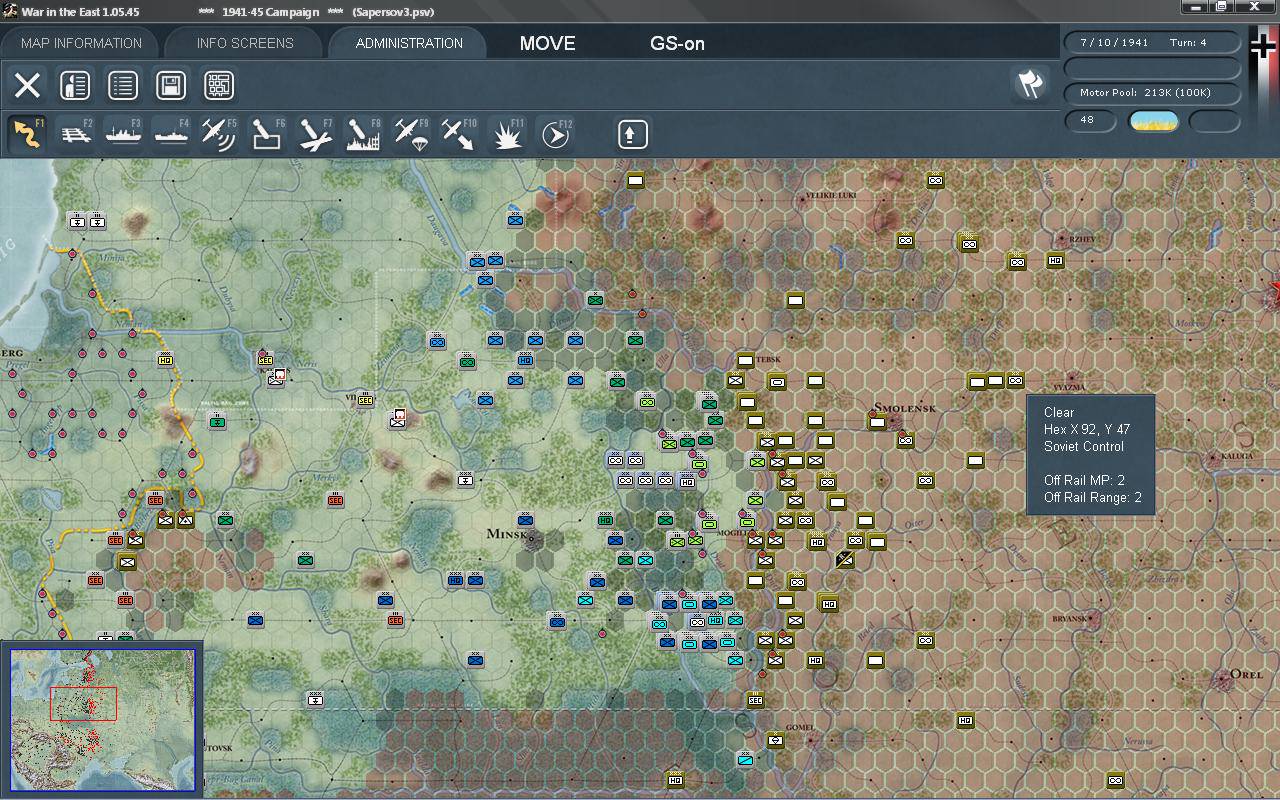
Task: Activate F5 air recon mode
Action: pyautogui.click(x=219, y=134)
